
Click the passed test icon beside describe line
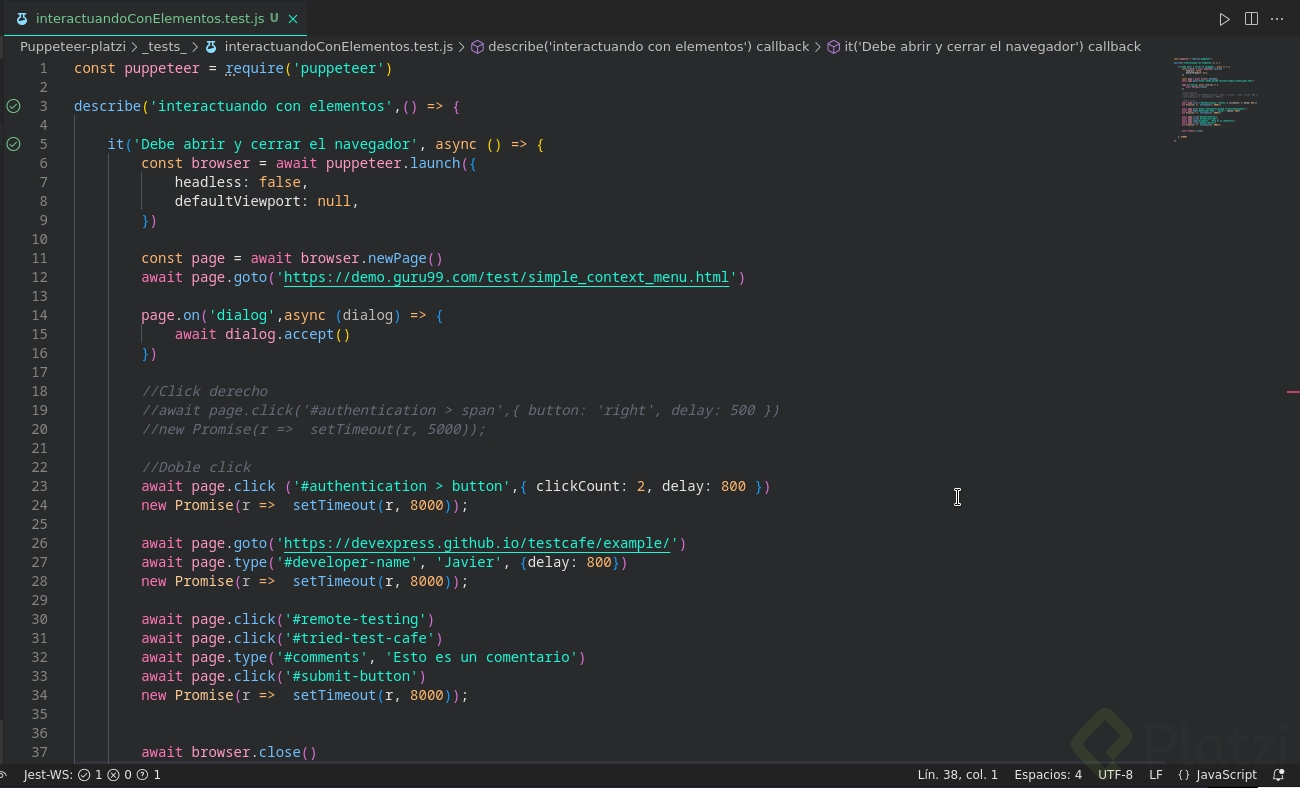(x=13, y=106)
